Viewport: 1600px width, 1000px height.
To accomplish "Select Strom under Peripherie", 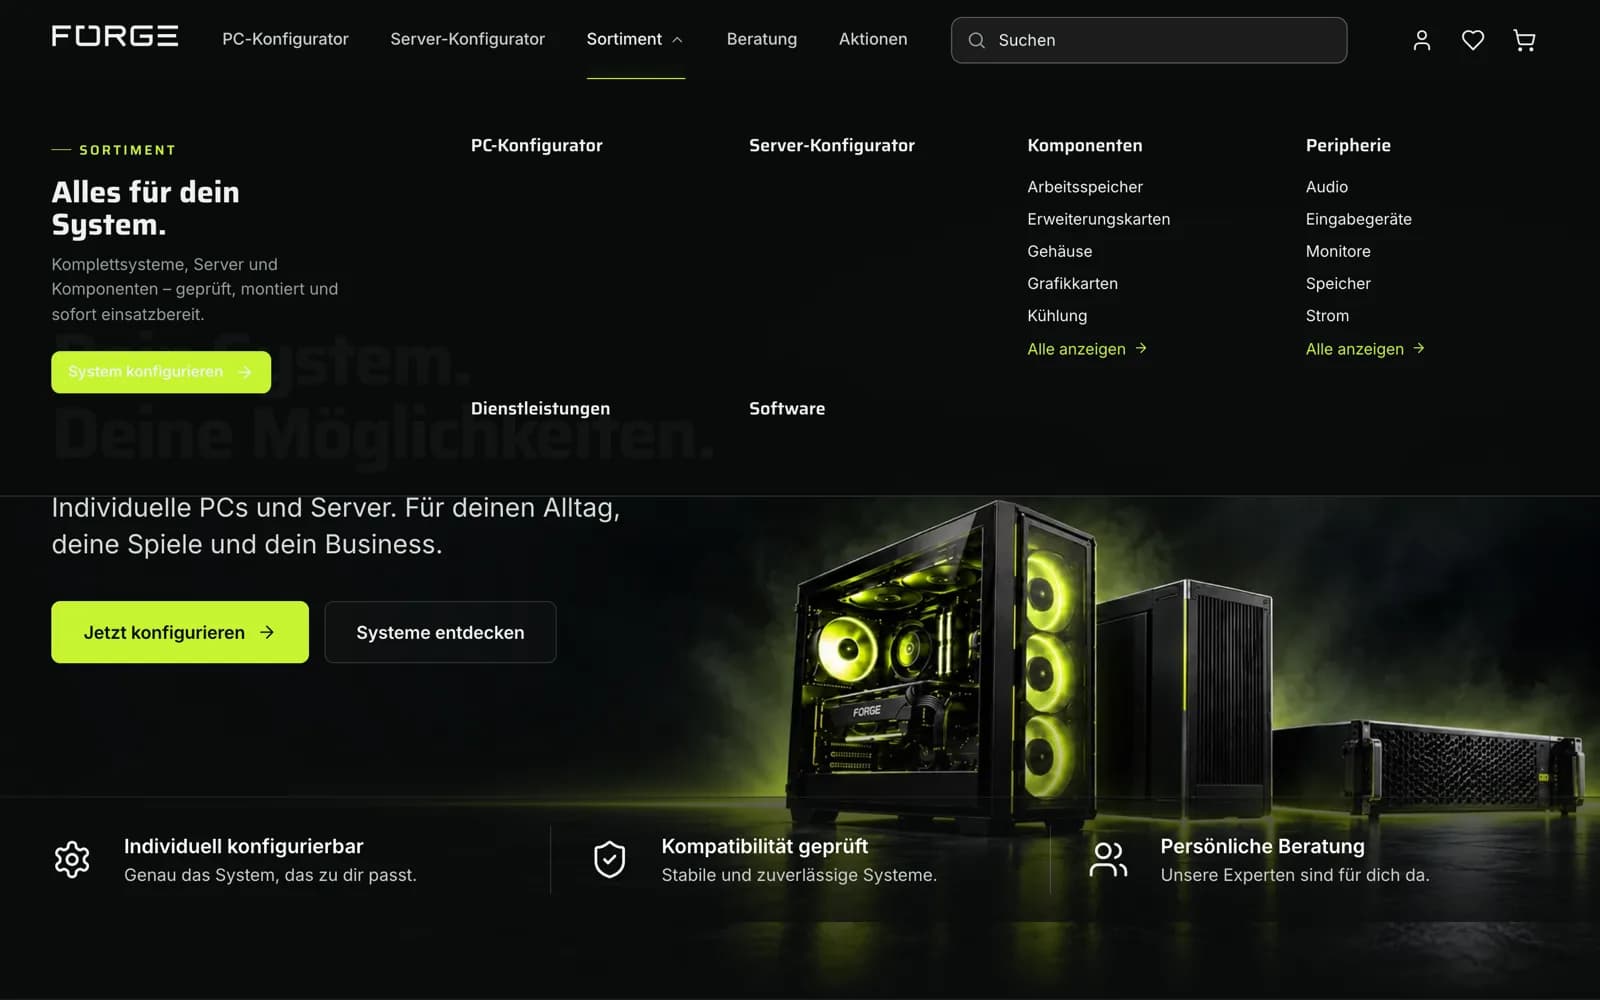I will coord(1327,316).
